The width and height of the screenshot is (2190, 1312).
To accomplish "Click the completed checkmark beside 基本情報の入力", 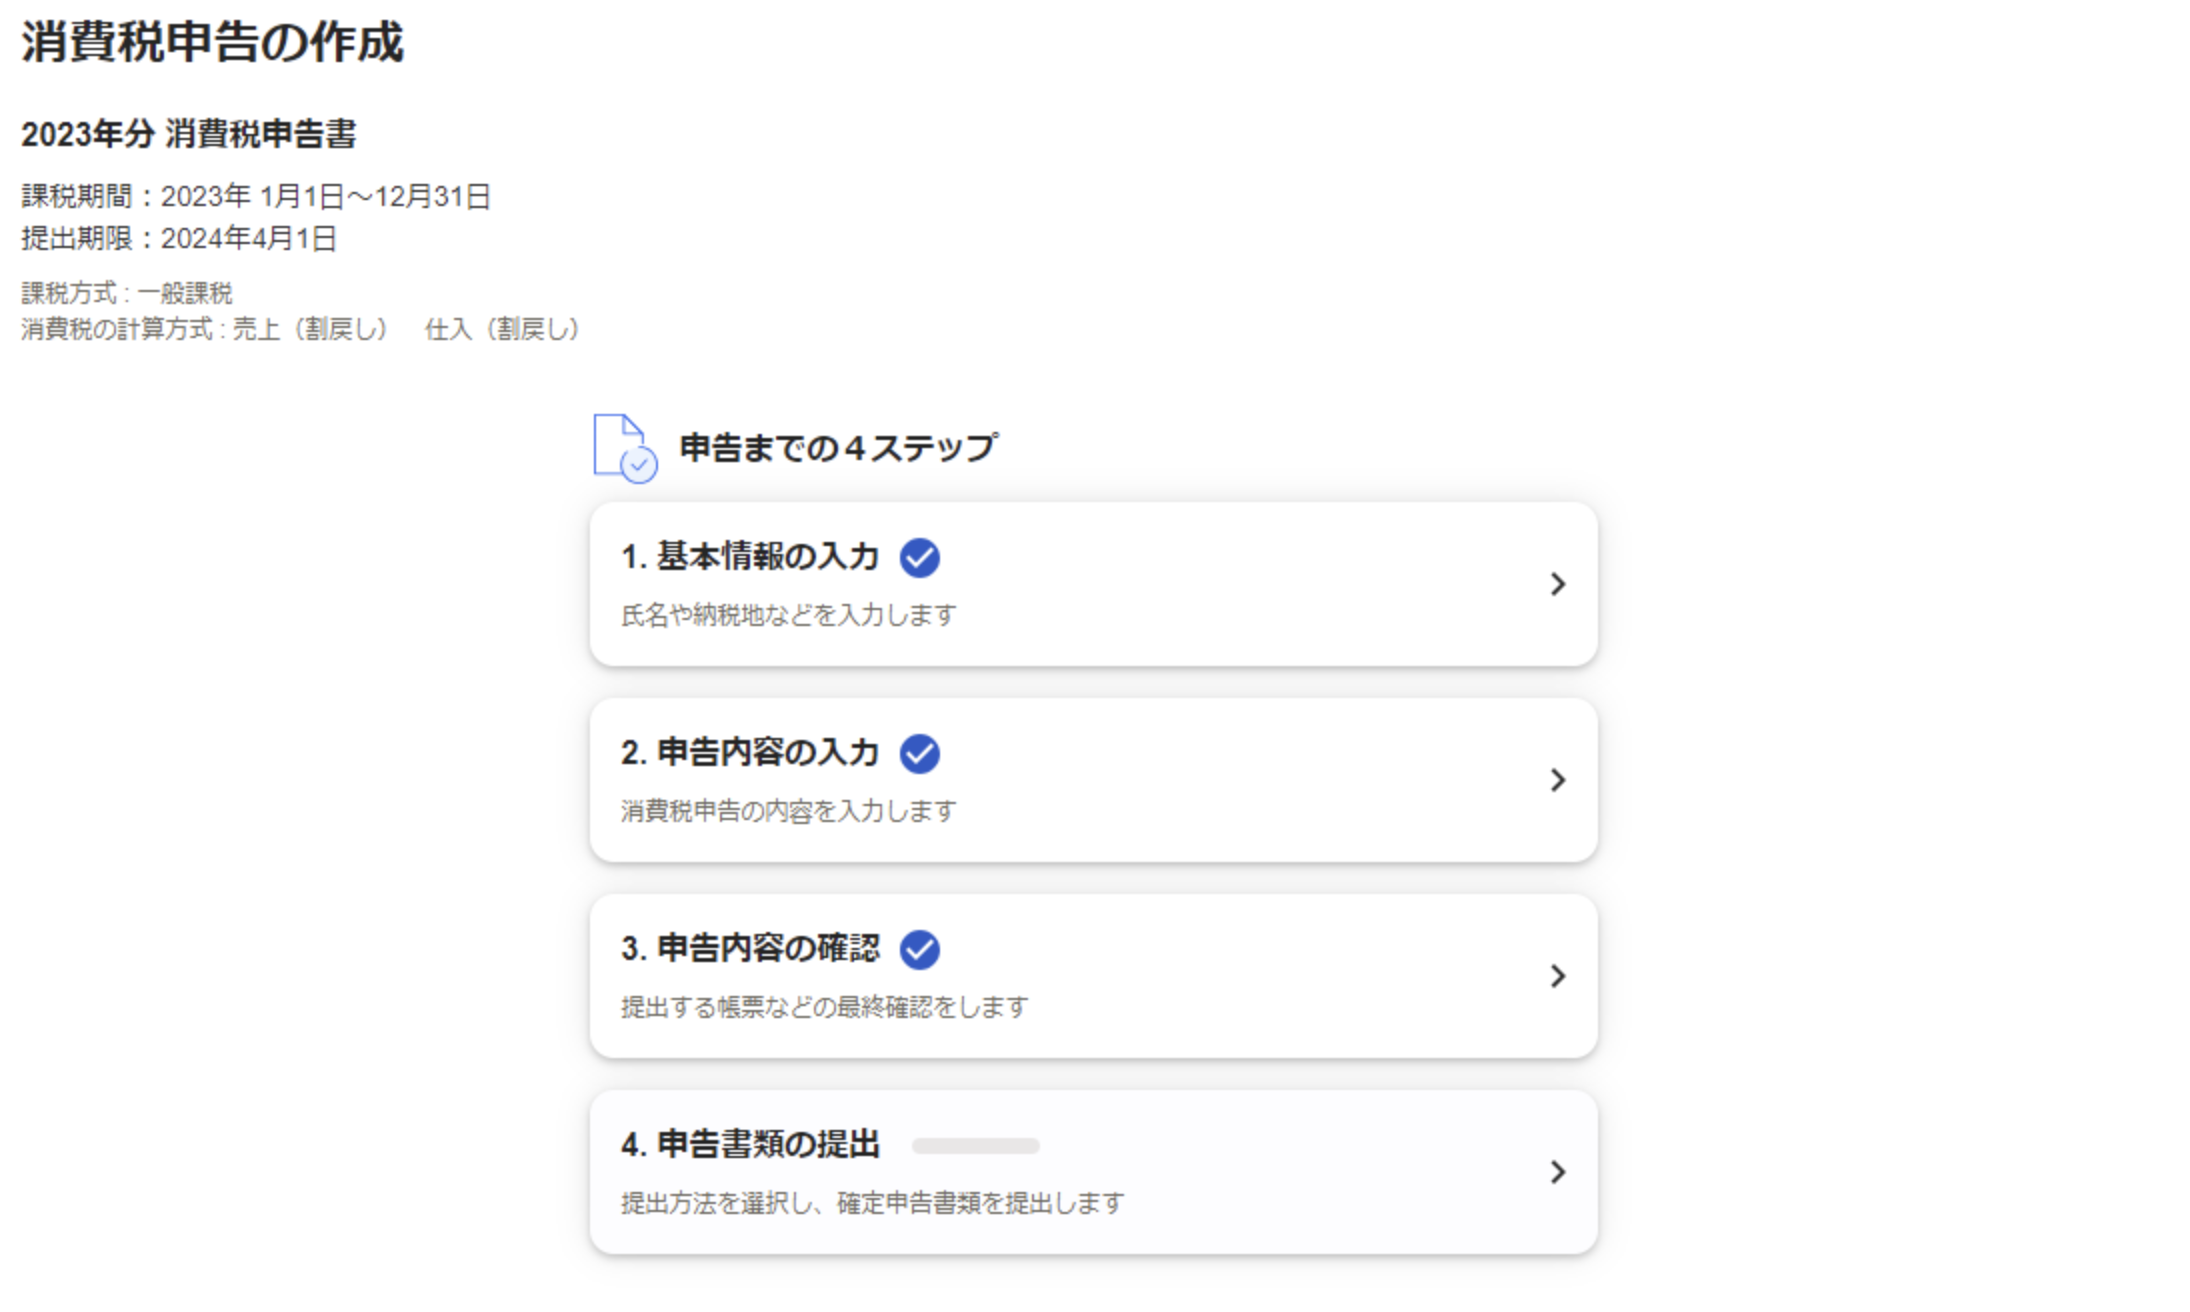I will (x=919, y=558).
